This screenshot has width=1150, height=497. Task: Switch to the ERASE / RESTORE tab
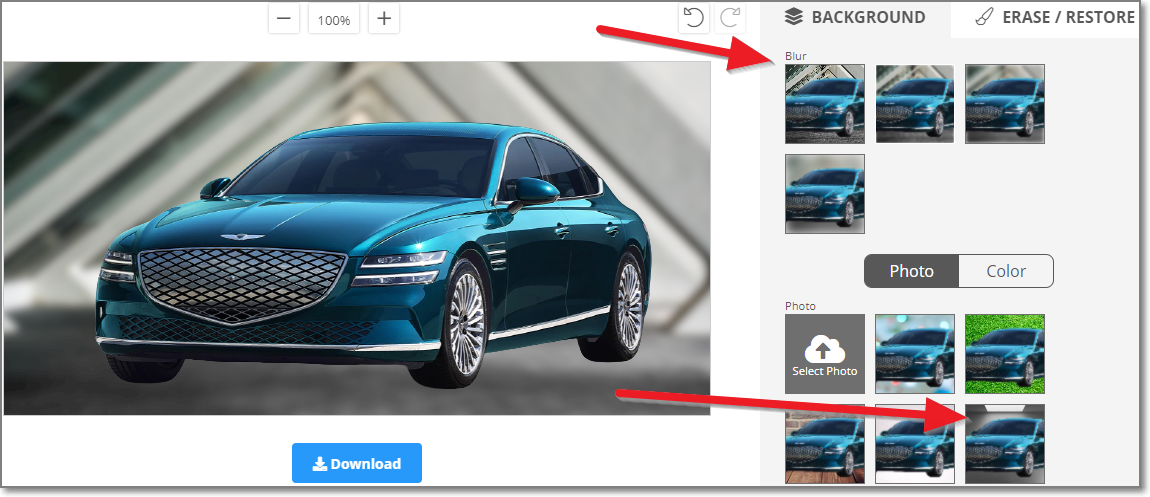coord(1055,18)
